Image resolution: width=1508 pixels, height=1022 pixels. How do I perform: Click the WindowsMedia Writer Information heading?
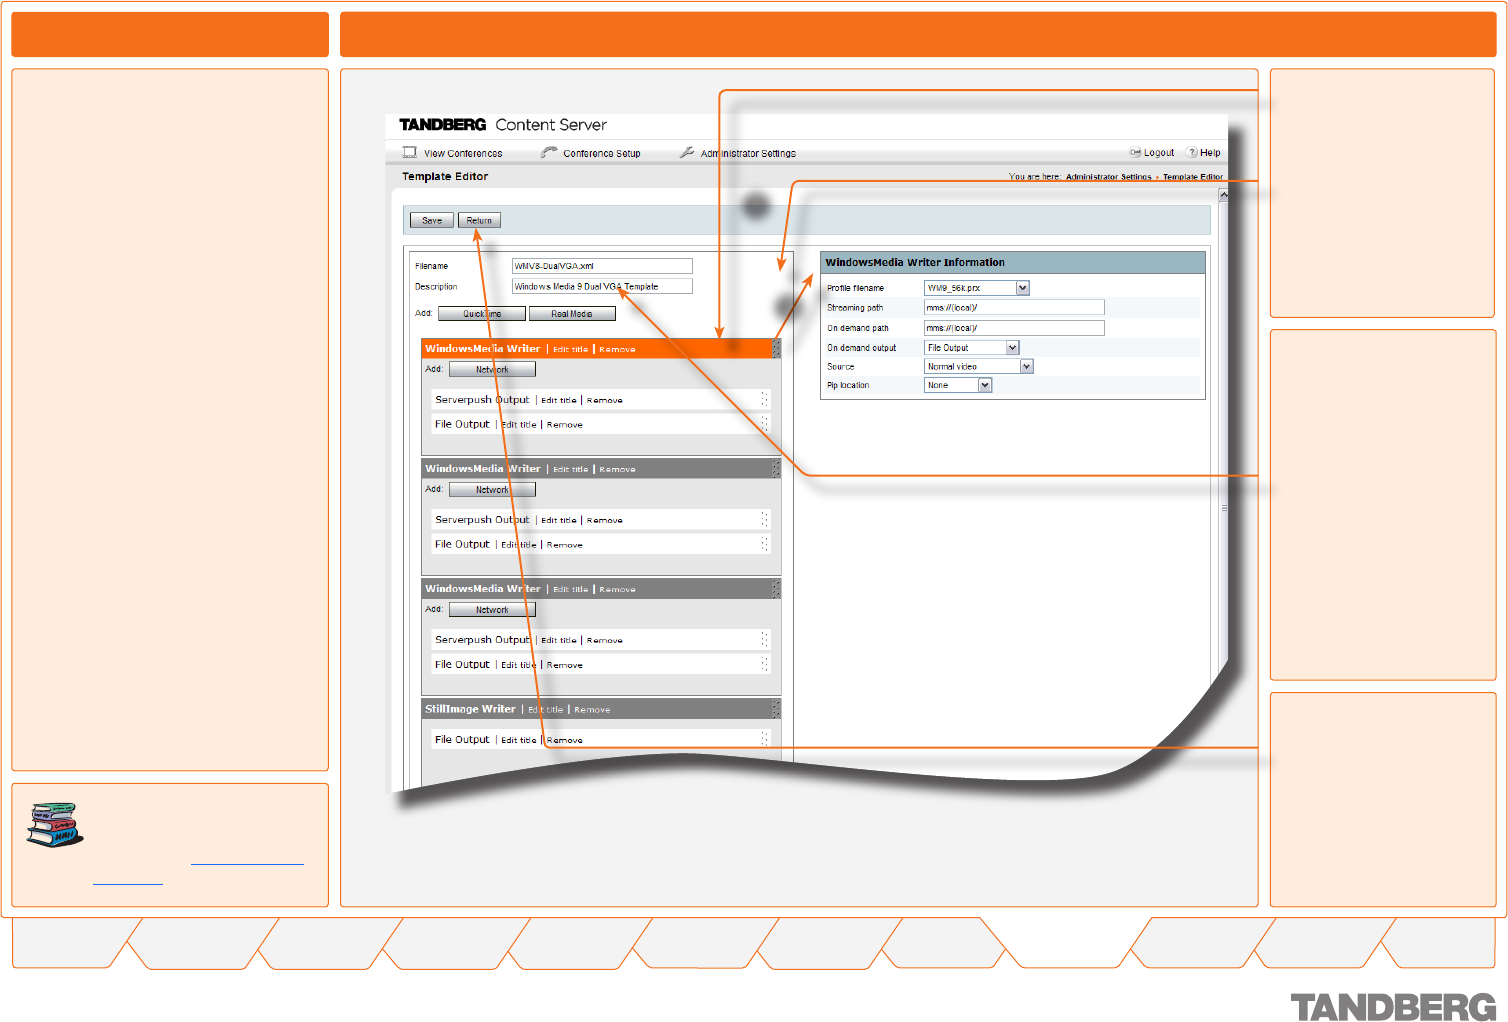point(915,262)
